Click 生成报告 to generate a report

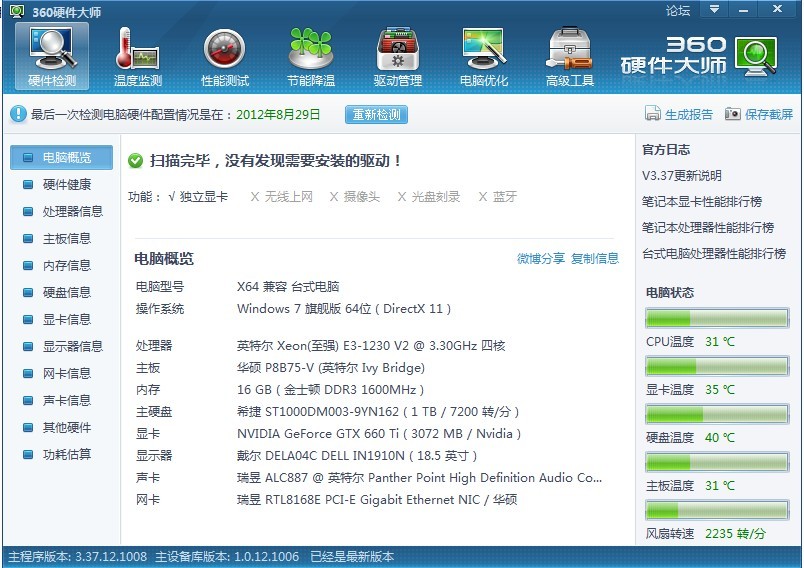(689, 114)
